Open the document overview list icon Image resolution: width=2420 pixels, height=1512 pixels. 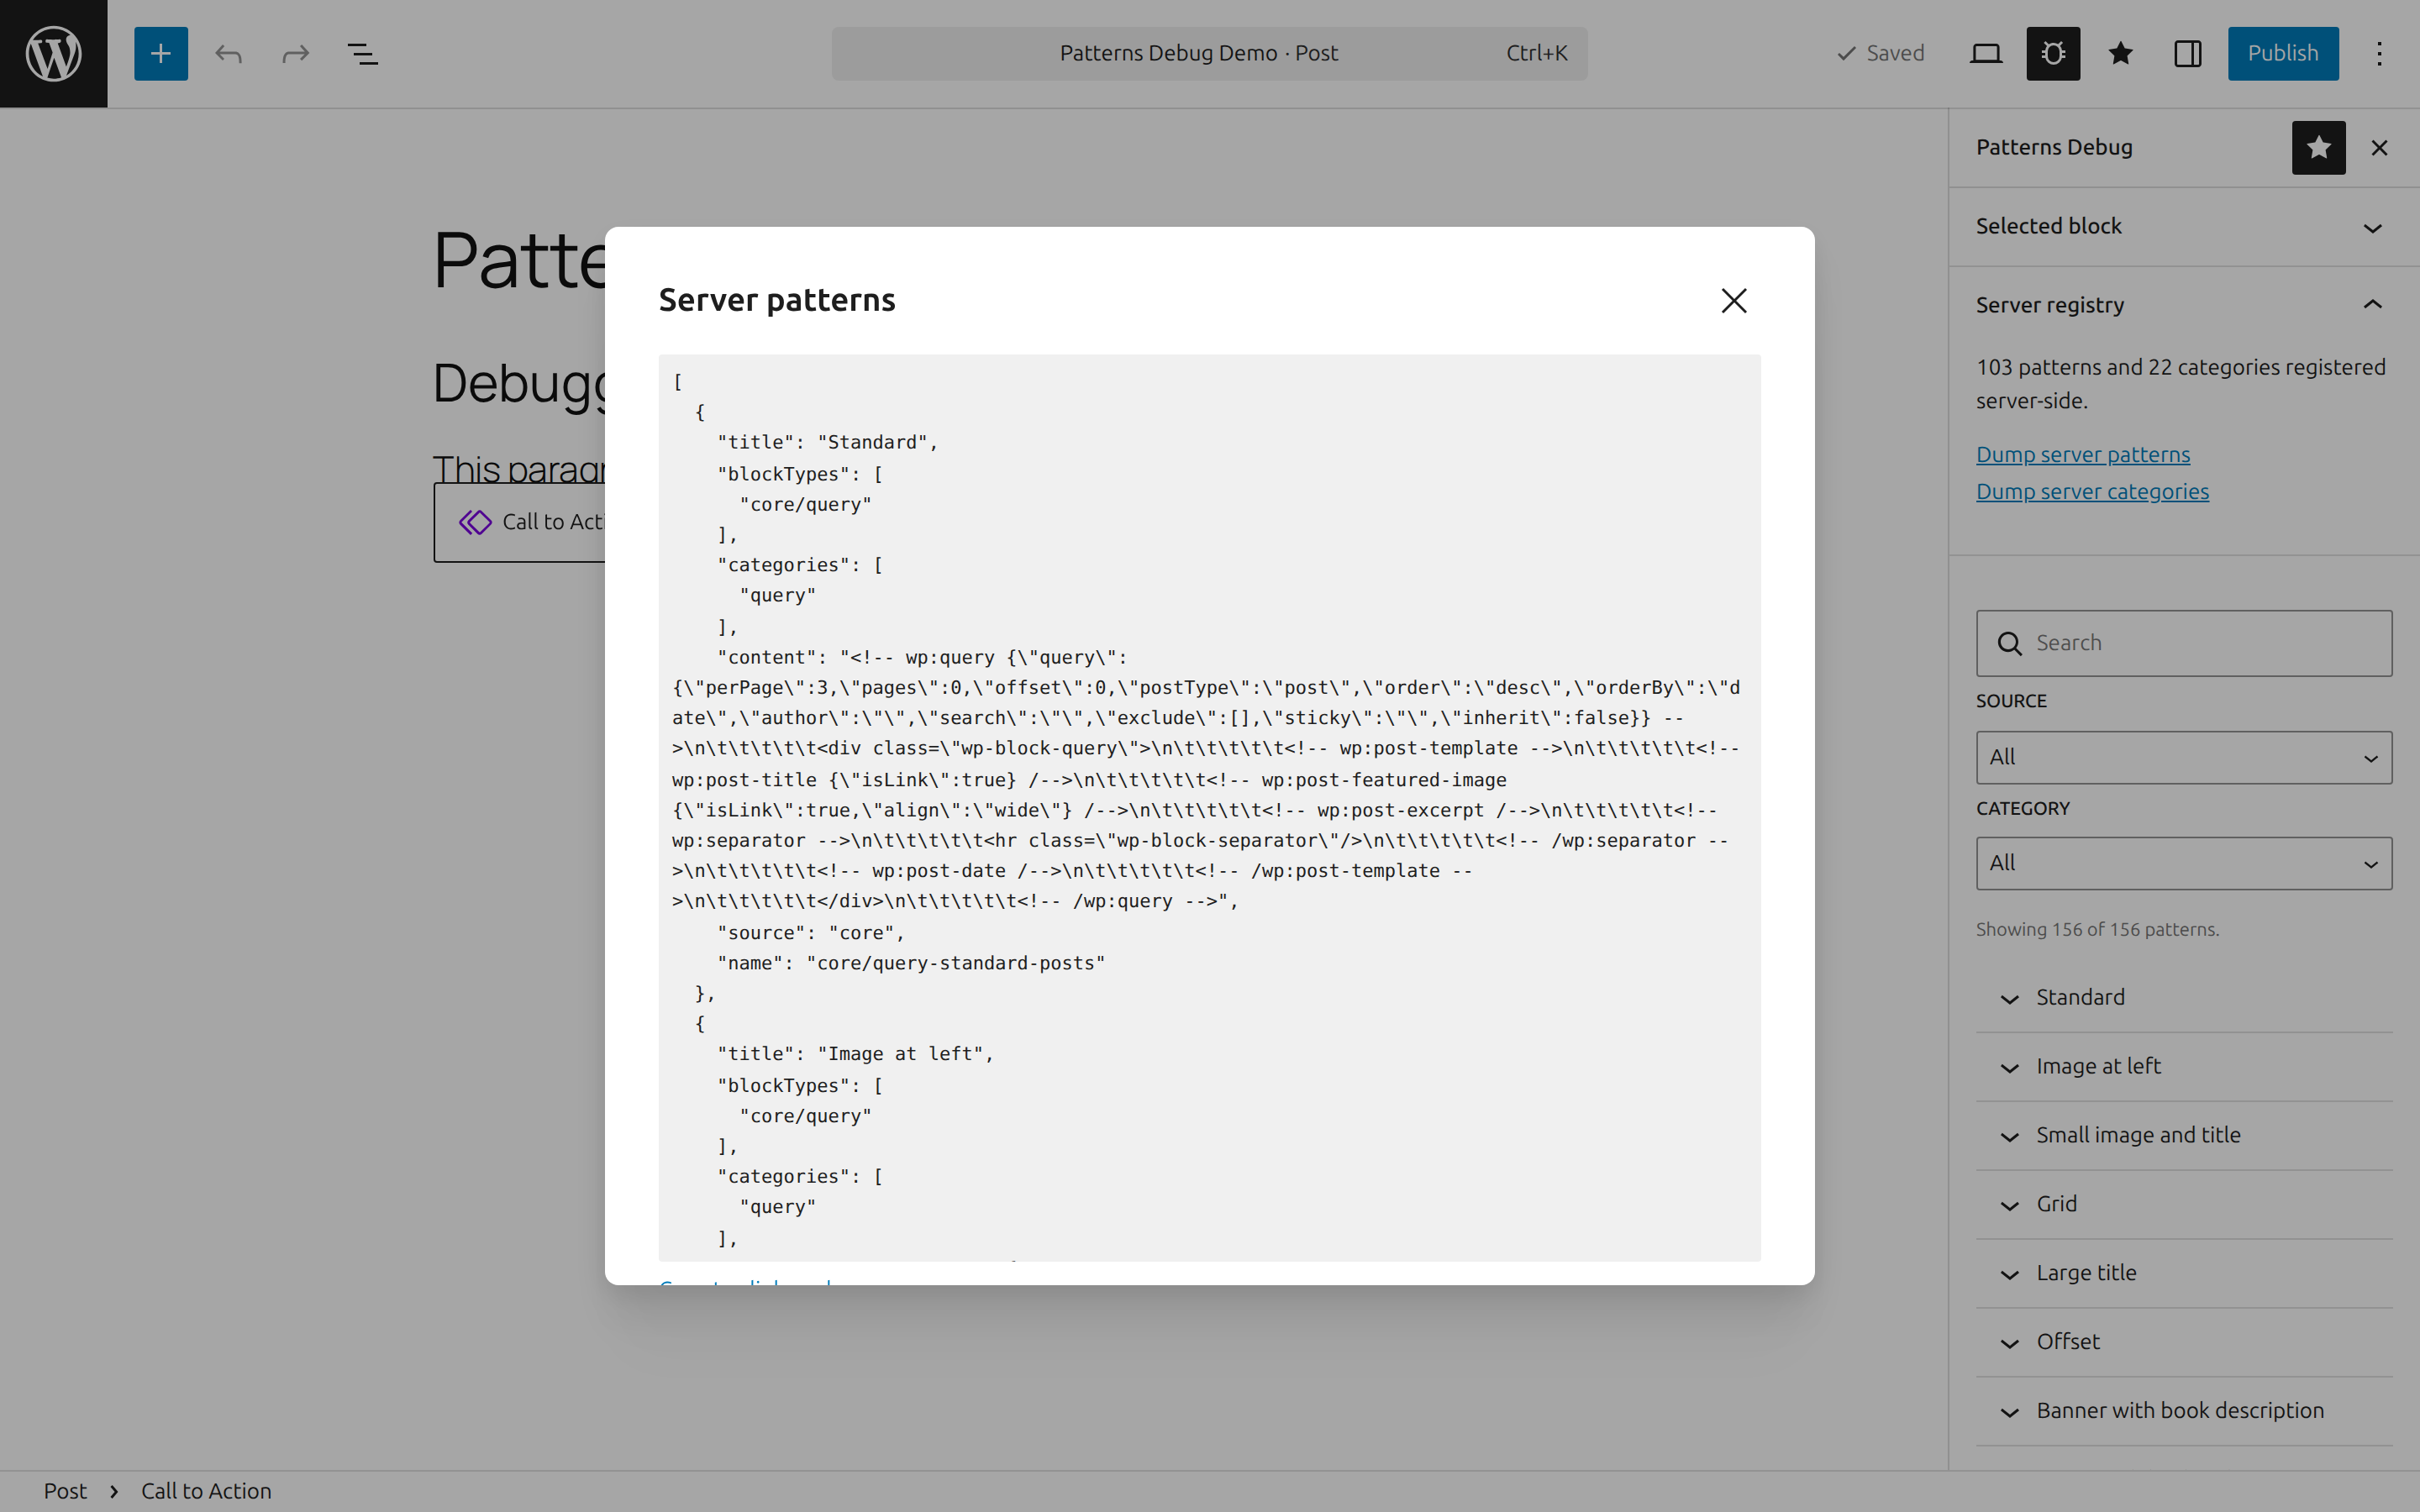pos(363,53)
